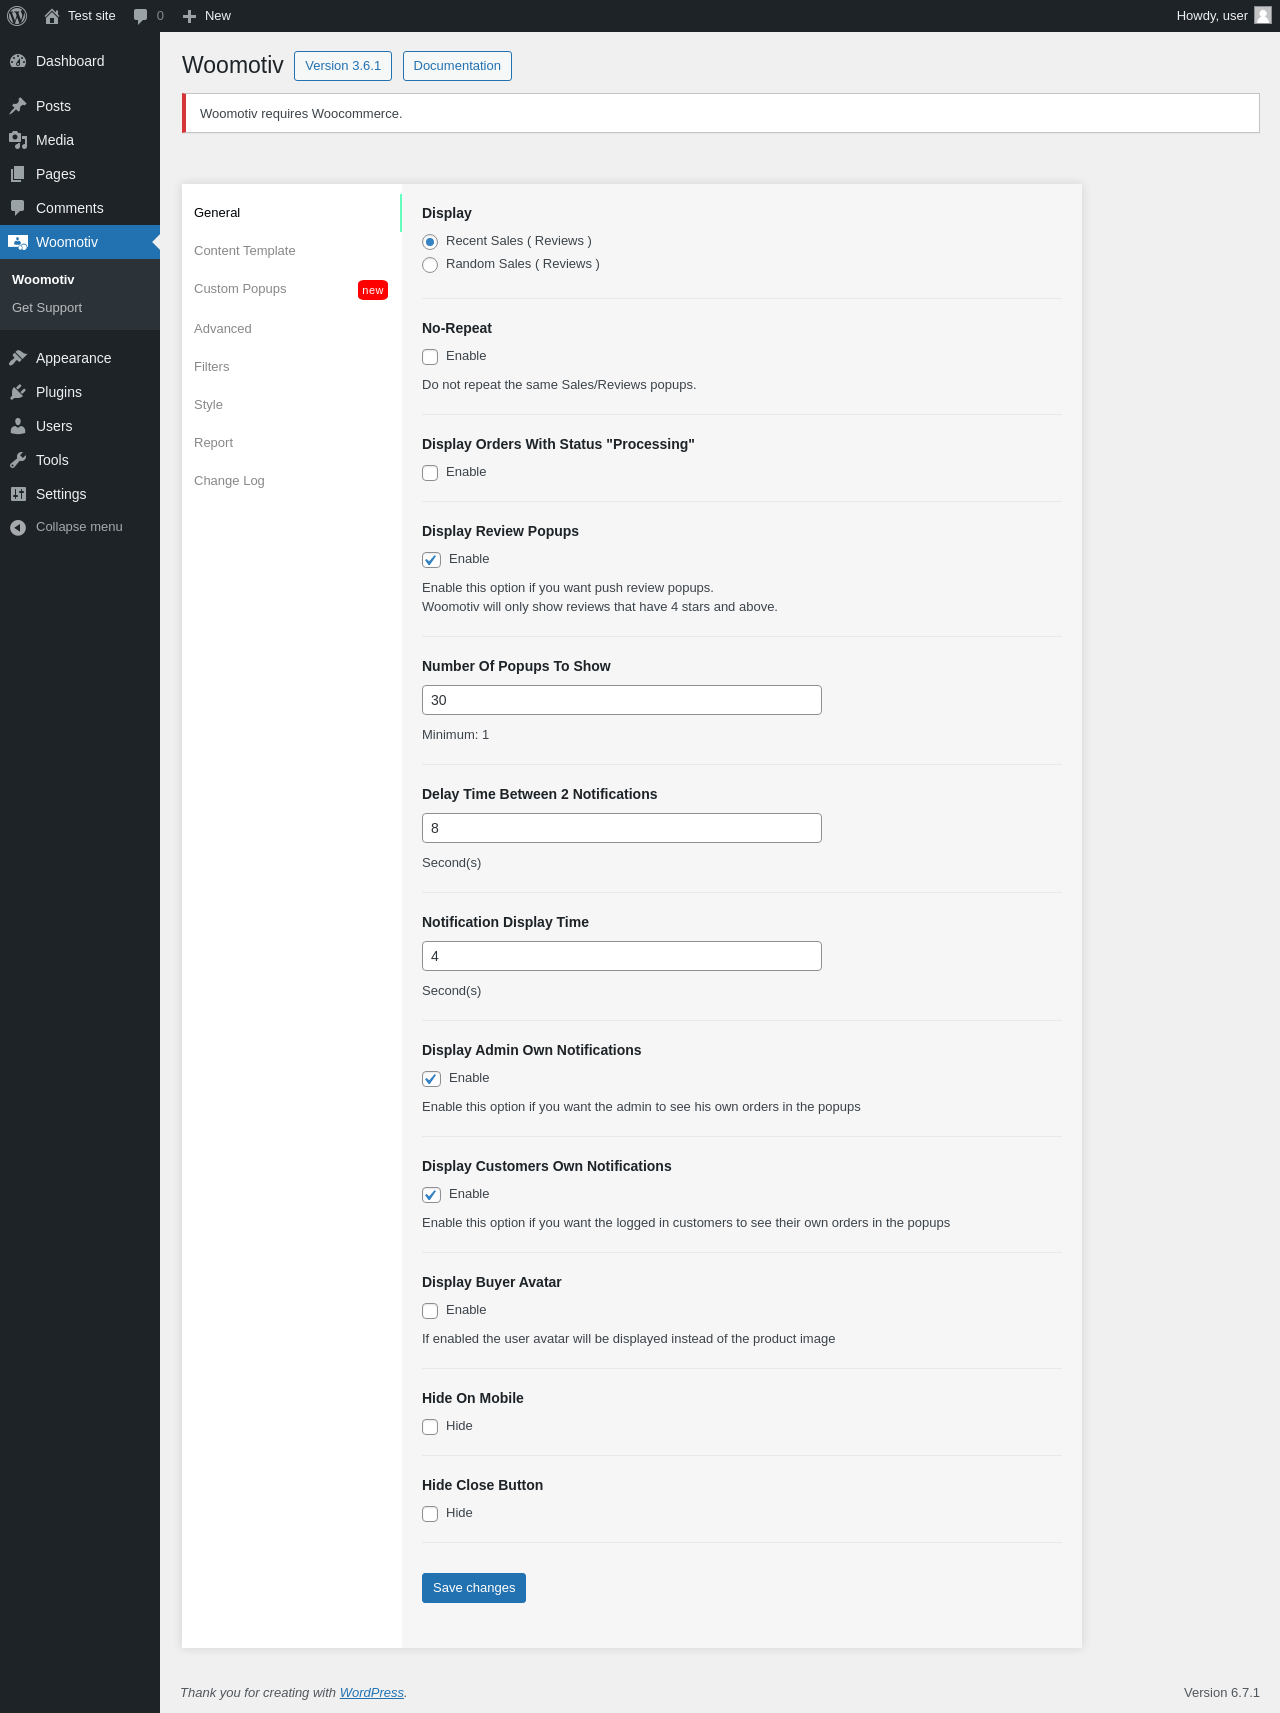Click the Plugins plug icon in sidebar

coord(18,392)
